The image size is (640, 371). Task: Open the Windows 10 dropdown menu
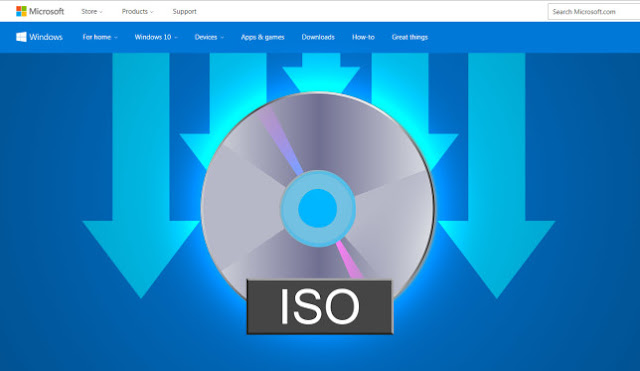pyautogui.click(x=156, y=37)
